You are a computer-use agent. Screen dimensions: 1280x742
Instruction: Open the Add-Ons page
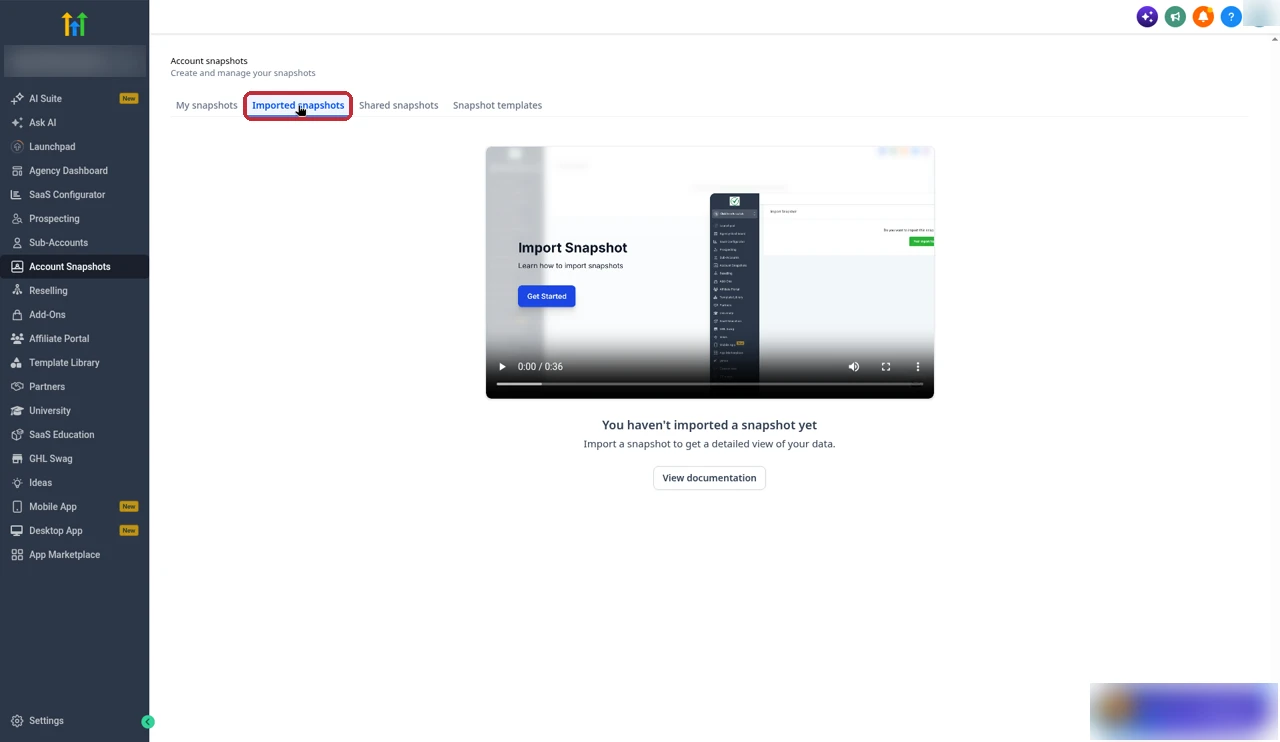click(x=74, y=315)
